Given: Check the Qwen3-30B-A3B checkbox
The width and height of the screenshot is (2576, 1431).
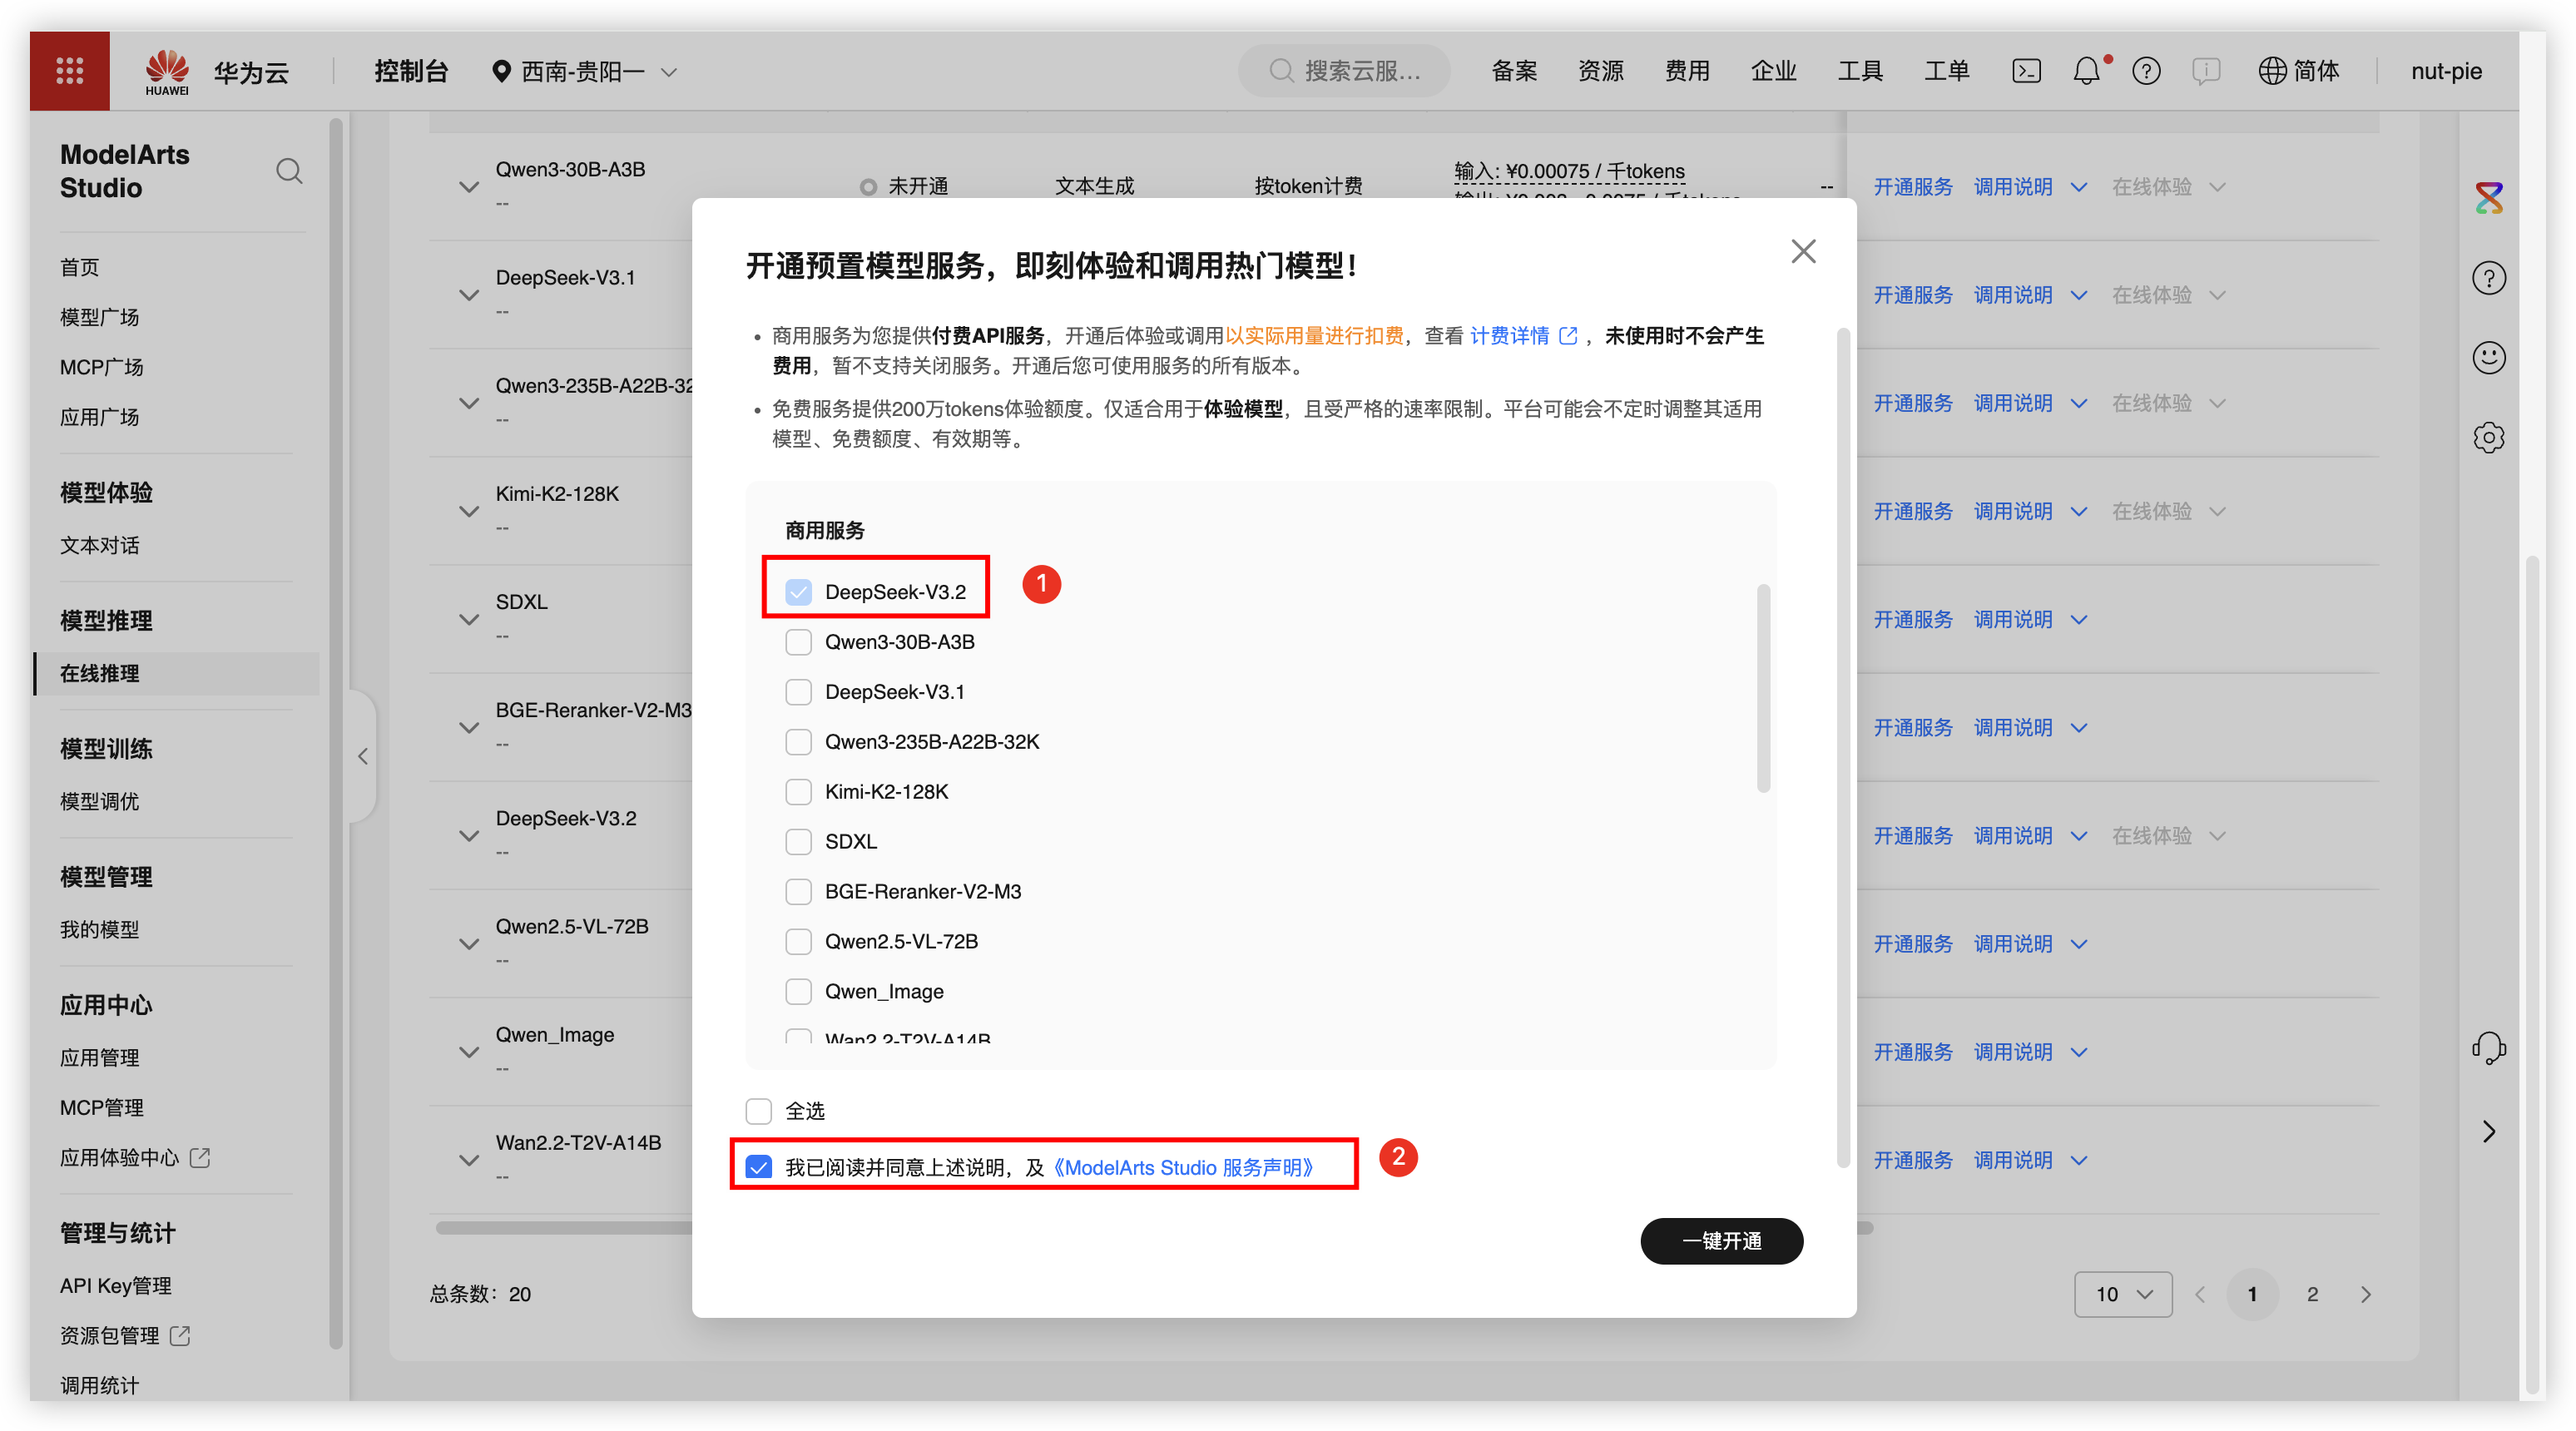Looking at the screenshot, I should click(798, 642).
